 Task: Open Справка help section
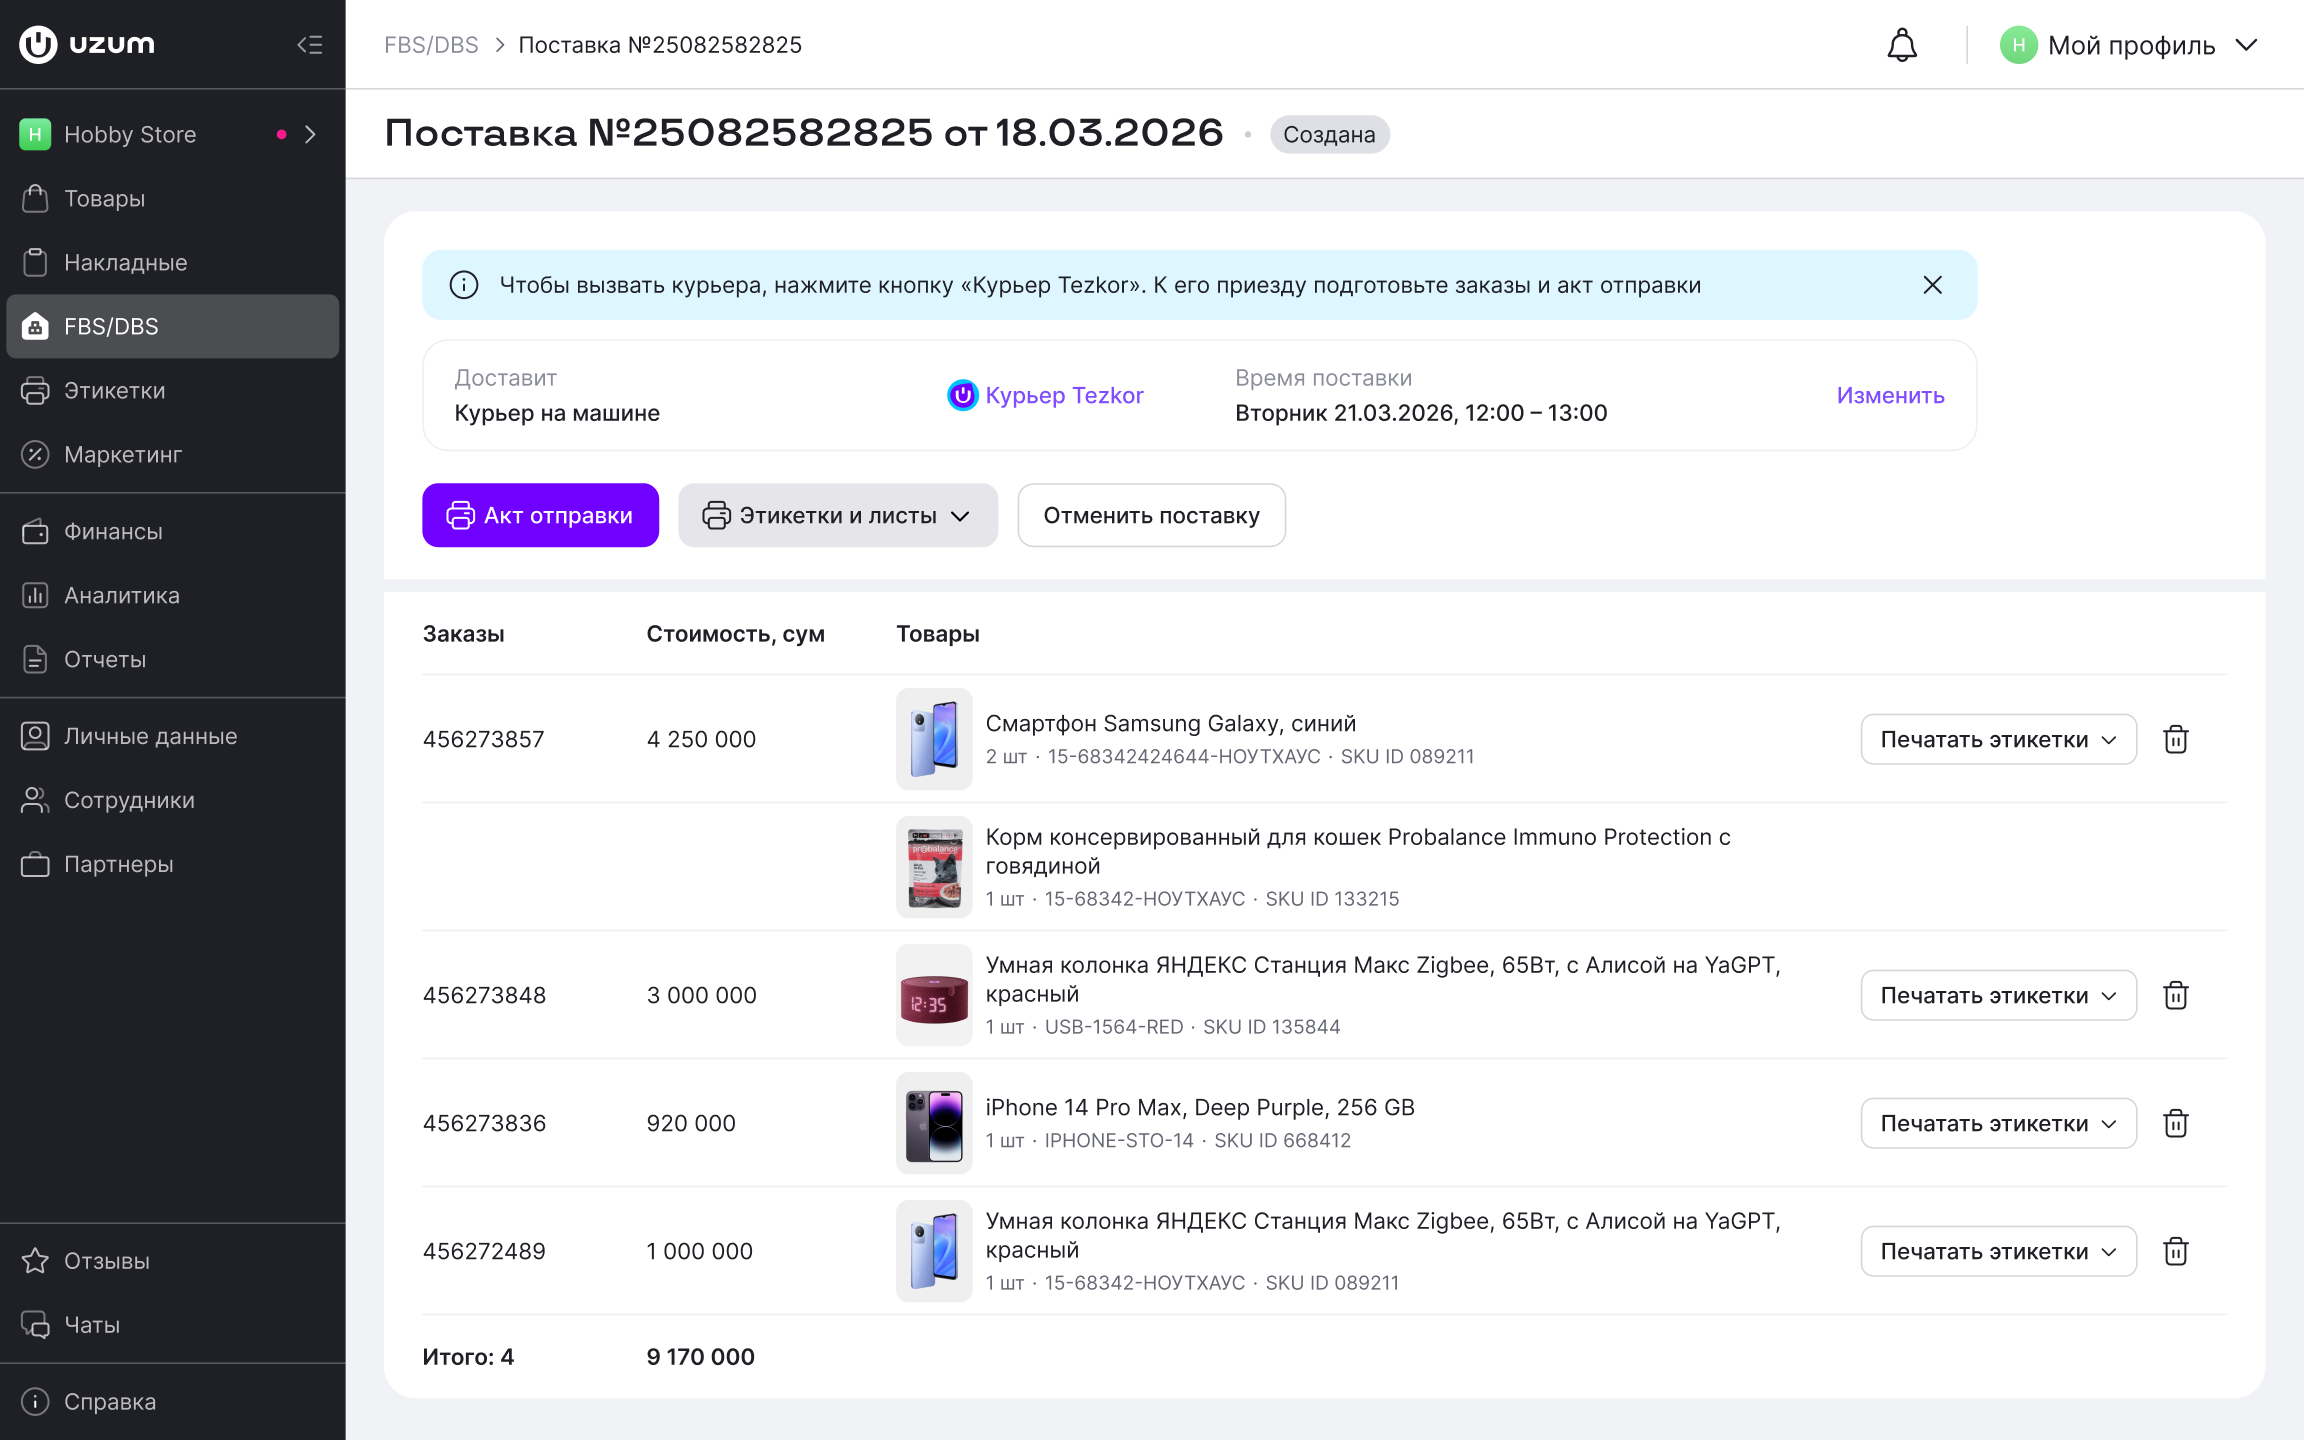pos(172,1402)
